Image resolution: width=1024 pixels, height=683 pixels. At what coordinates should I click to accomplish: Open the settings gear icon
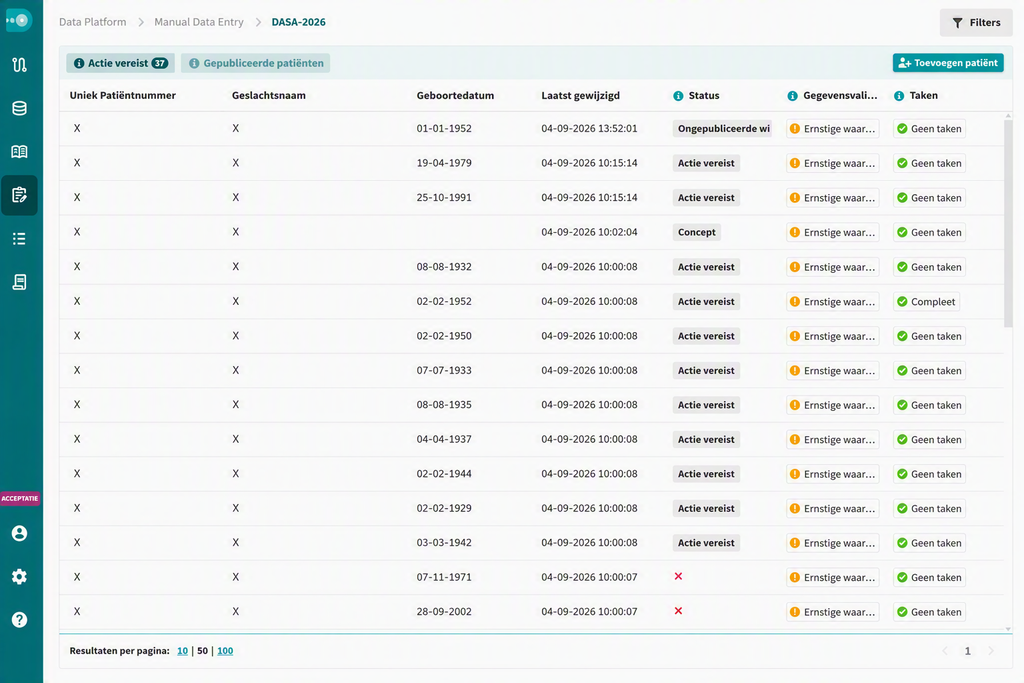[x=20, y=577]
